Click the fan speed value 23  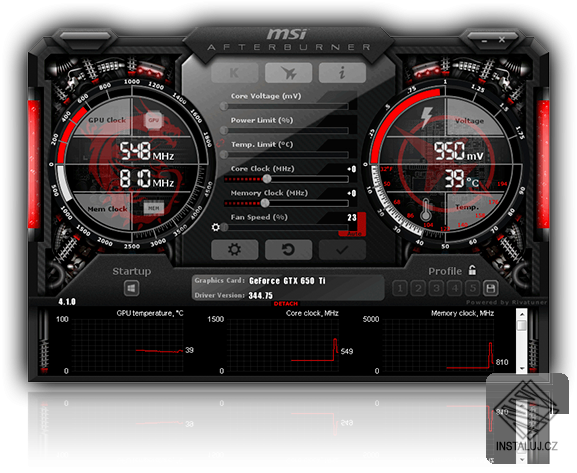coord(352,218)
